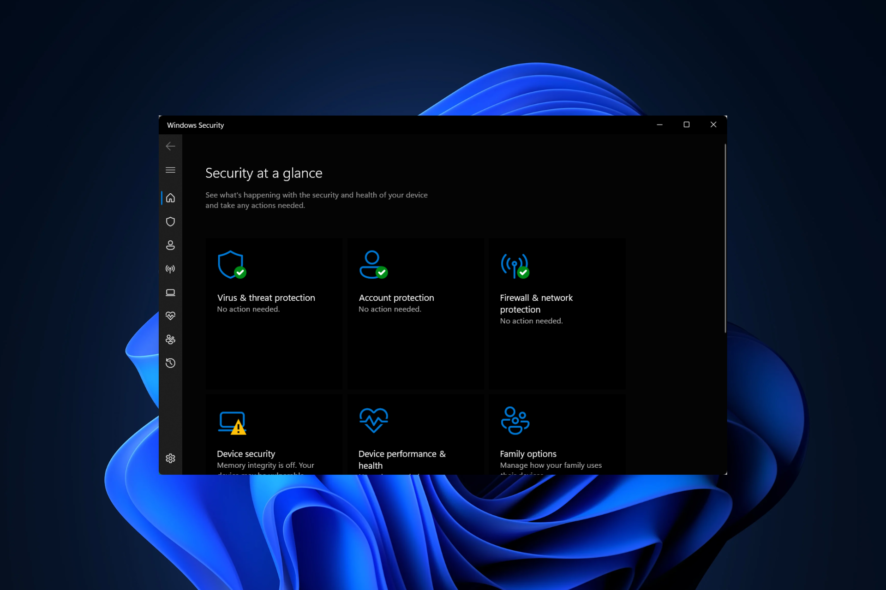Viewport: 886px width, 590px height.
Task: Select Firewall & network protection sidebar icon
Action: [x=170, y=269]
